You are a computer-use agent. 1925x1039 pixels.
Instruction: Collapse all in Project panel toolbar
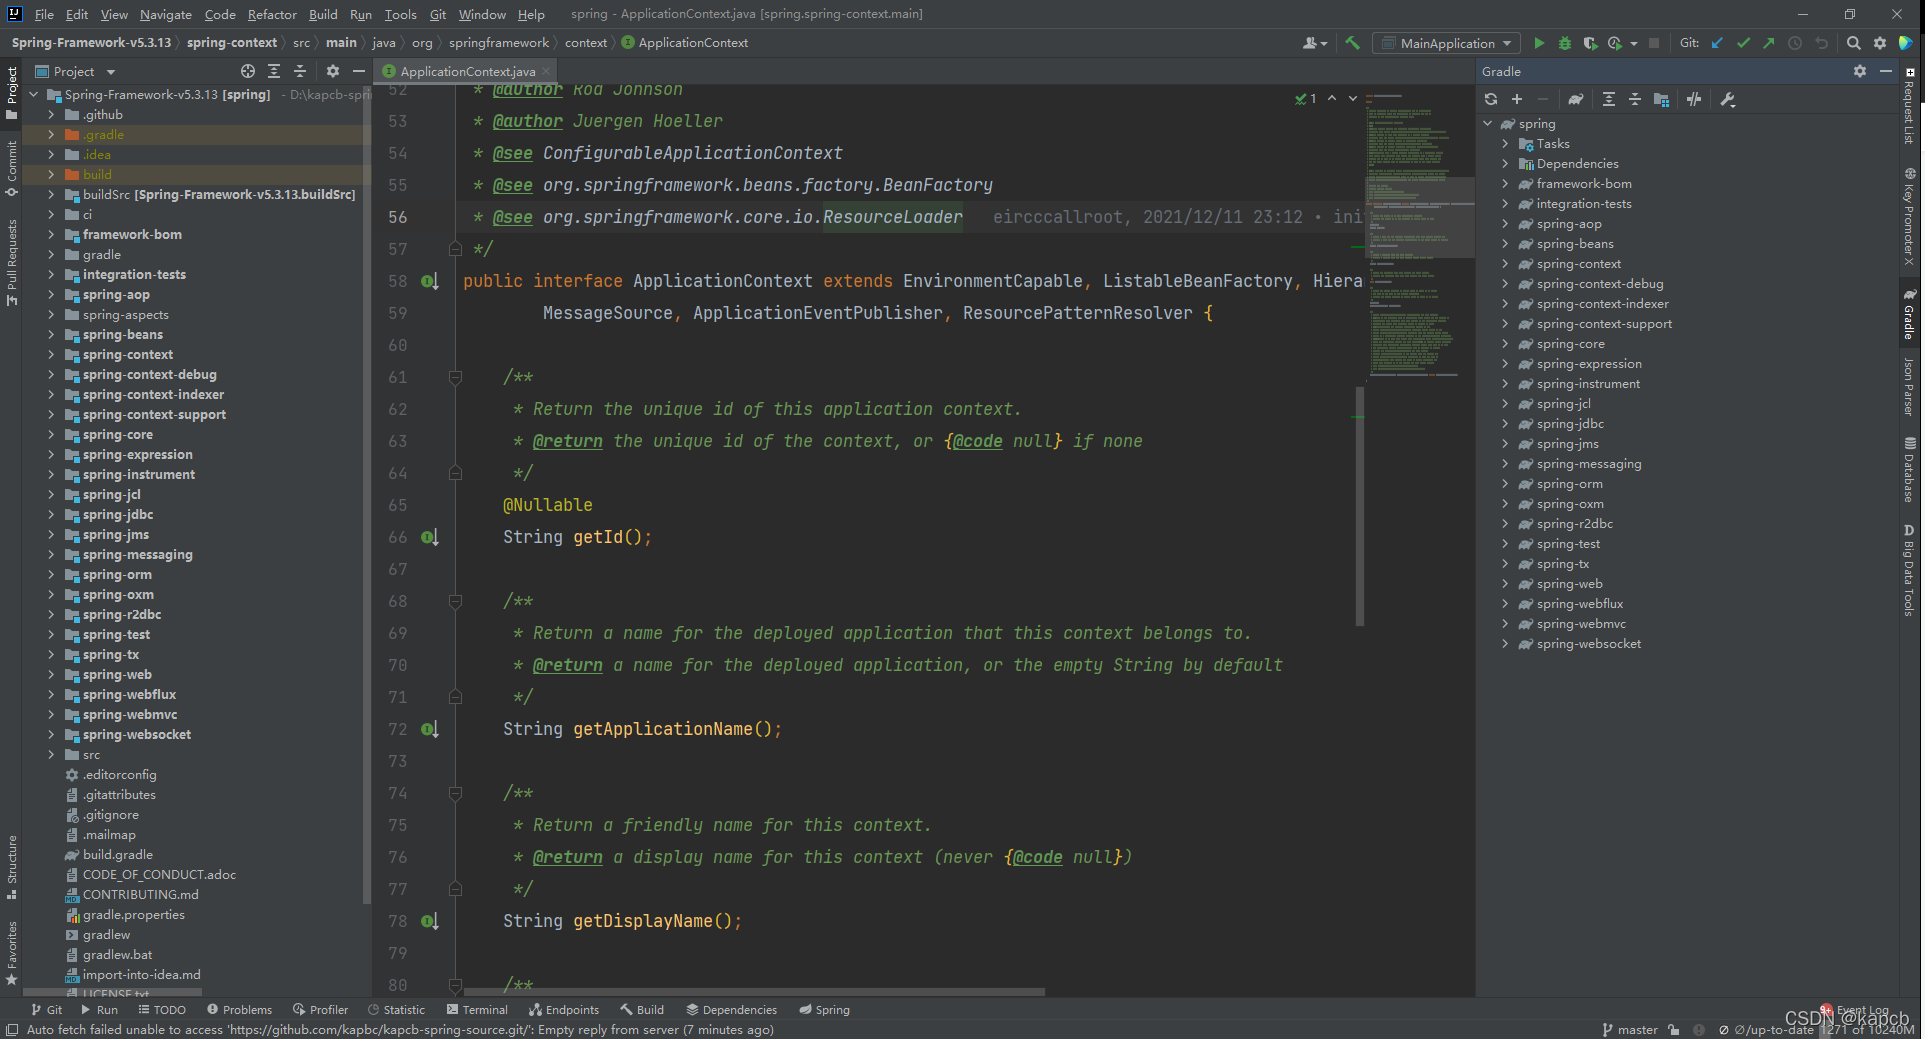[x=300, y=71]
